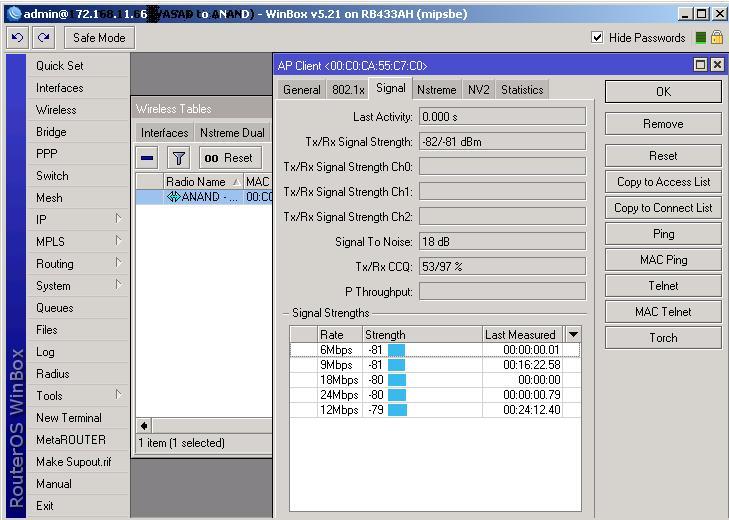
Task: Click the MAC Ping button
Action: 663,260
